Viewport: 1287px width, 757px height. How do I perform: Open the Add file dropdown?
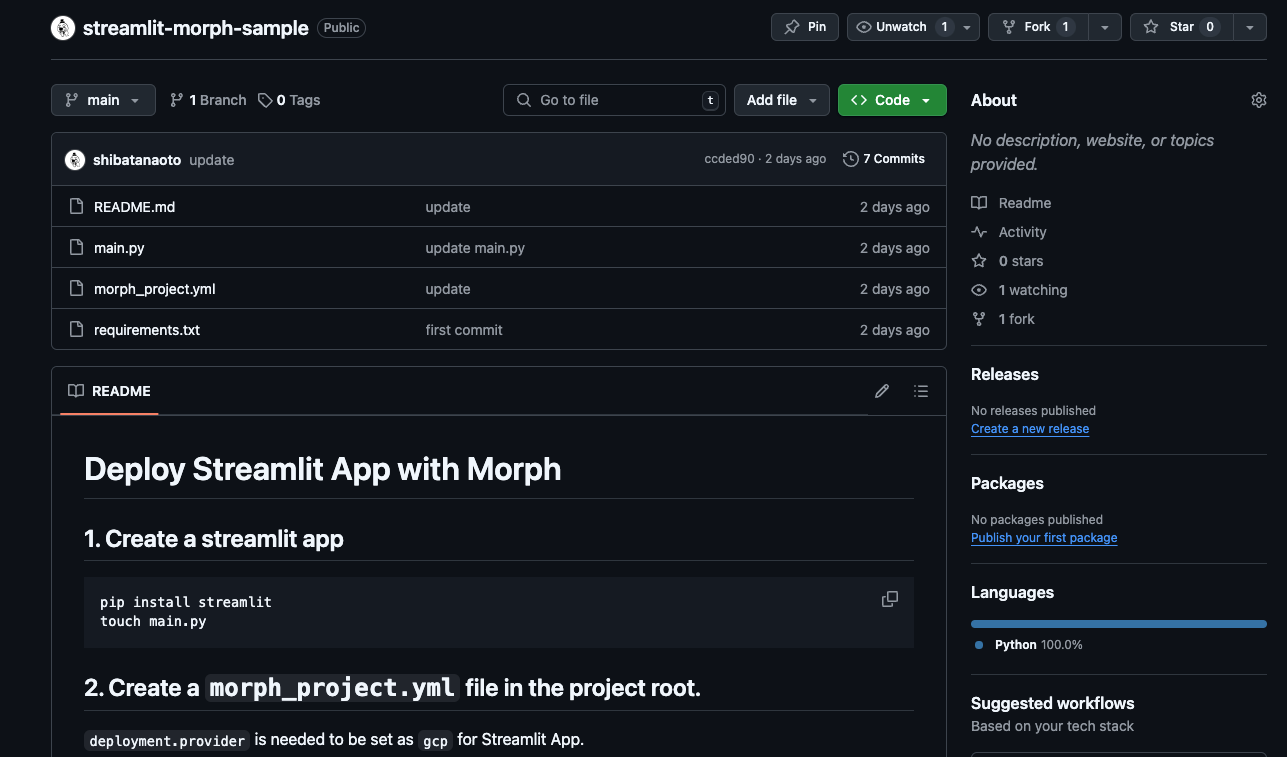point(782,100)
